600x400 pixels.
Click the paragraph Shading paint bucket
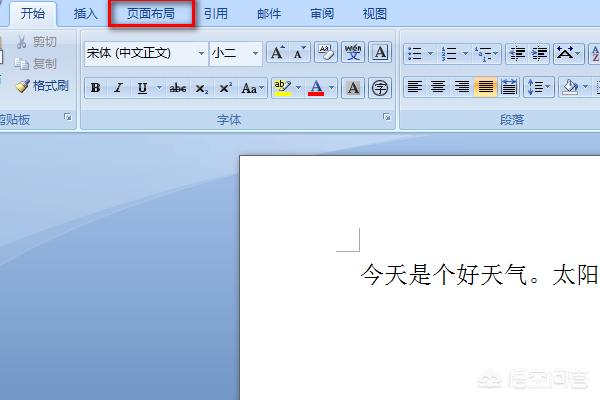pos(570,87)
